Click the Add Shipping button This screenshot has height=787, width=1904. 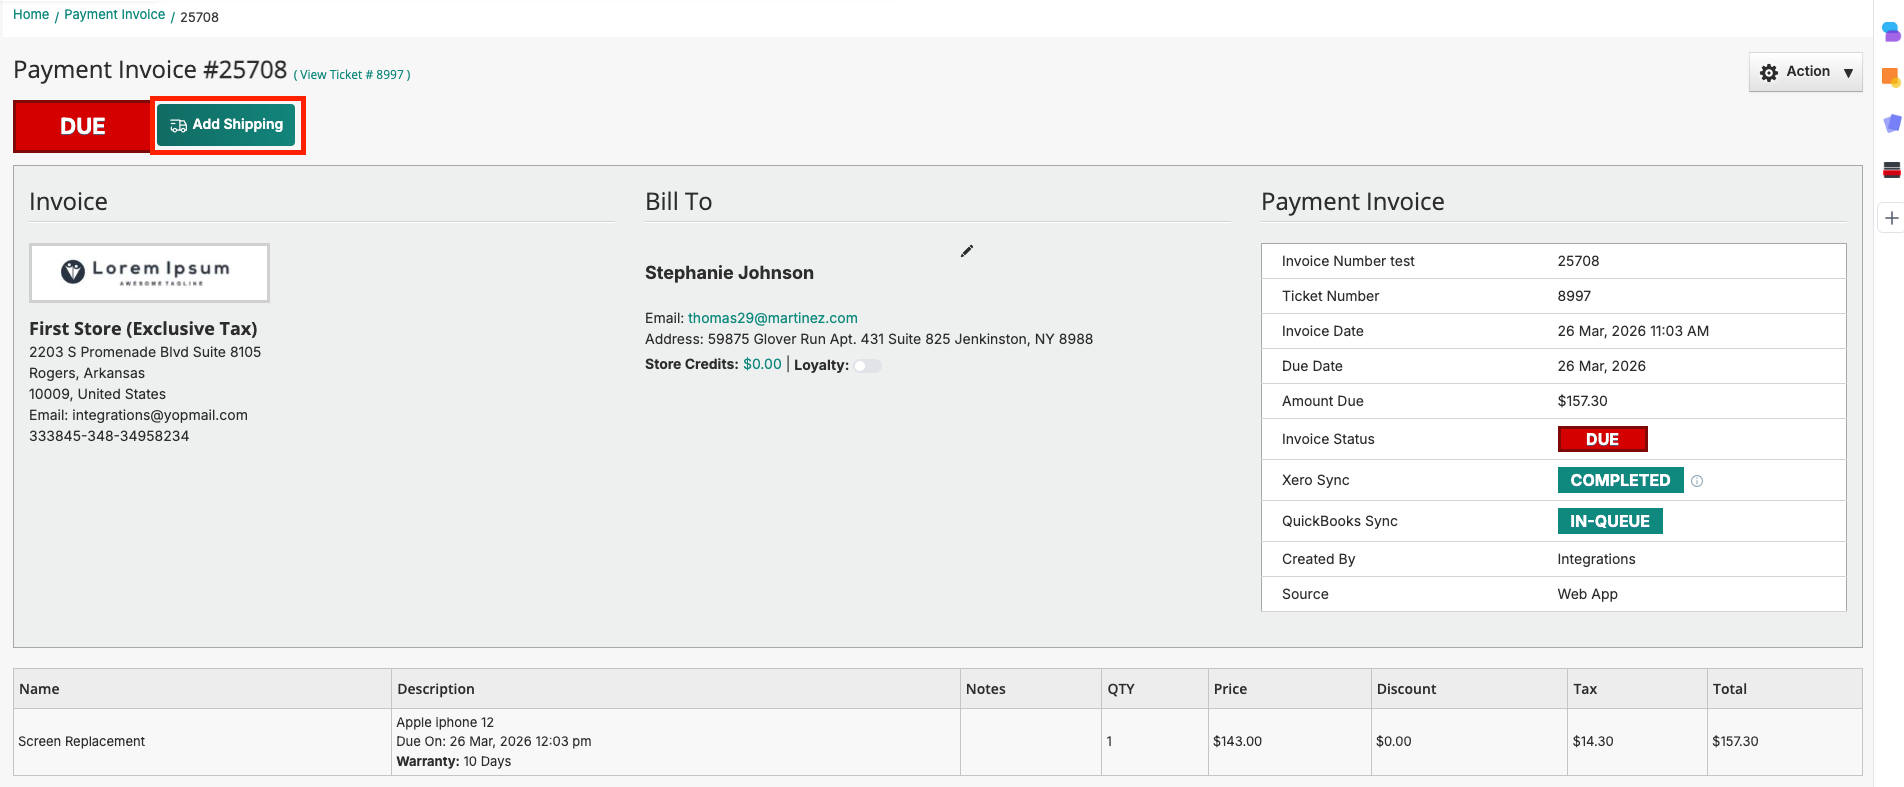227,125
